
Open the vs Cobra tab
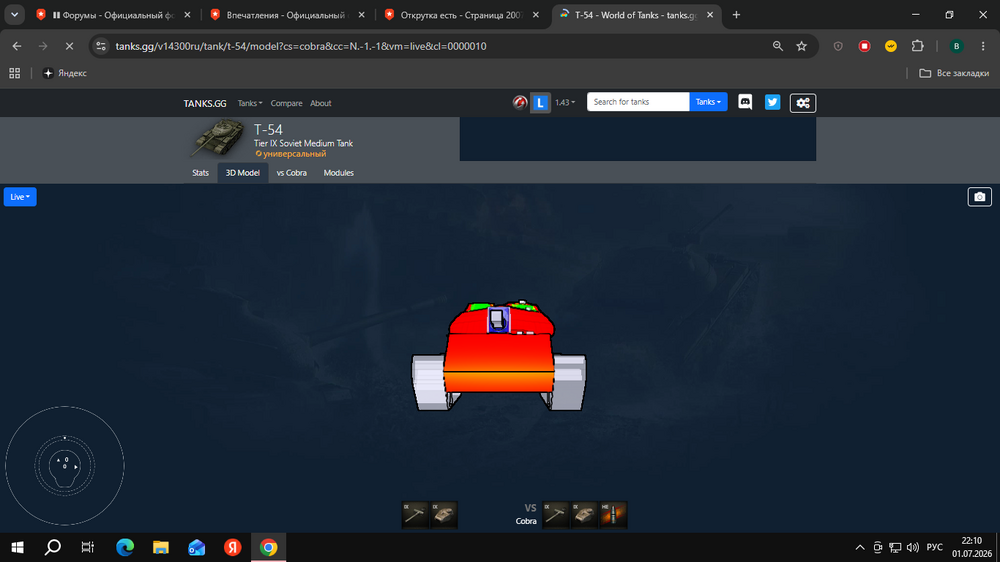(291, 173)
